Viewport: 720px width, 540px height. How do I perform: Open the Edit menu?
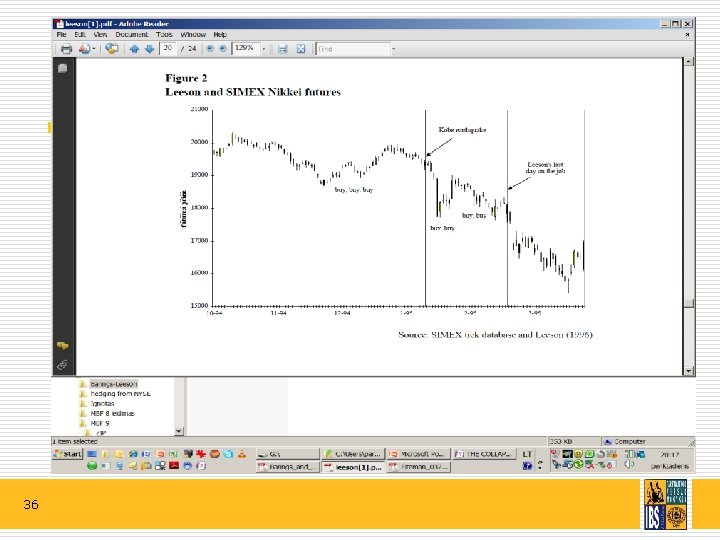tap(80, 34)
